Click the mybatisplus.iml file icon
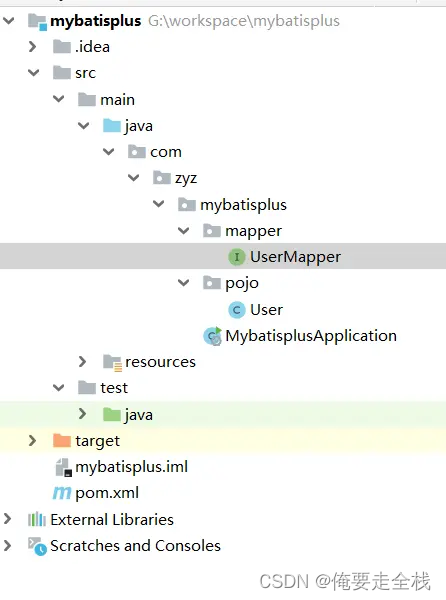Screen dimensions: 446x600 tap(63, 467)
